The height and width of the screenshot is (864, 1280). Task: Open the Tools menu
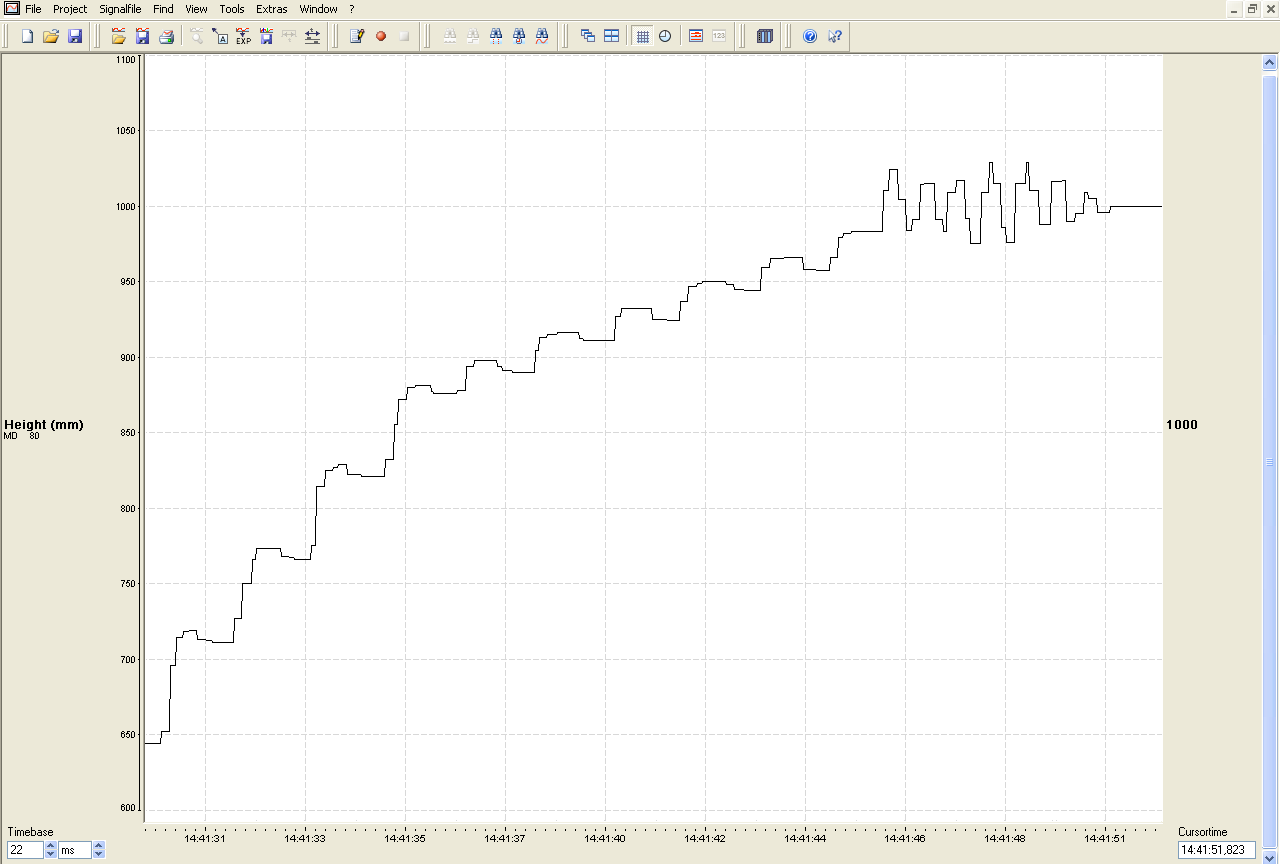232,9
